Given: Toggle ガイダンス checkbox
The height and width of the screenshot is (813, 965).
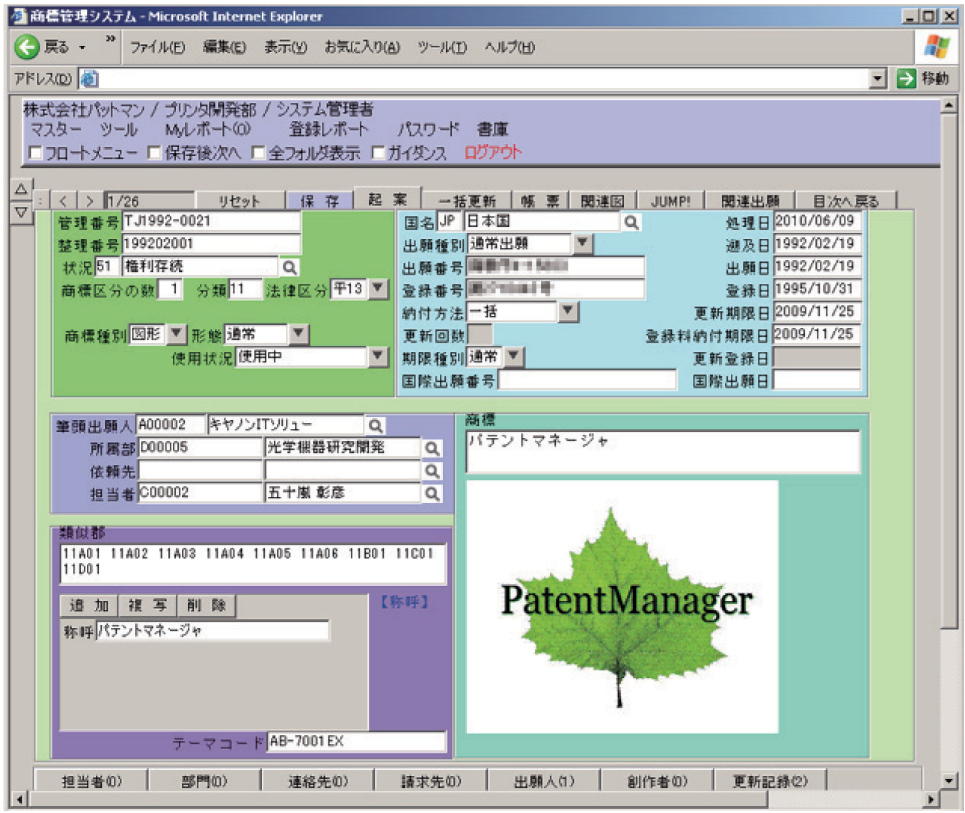Looking at the screenshot, I should 378,152.
